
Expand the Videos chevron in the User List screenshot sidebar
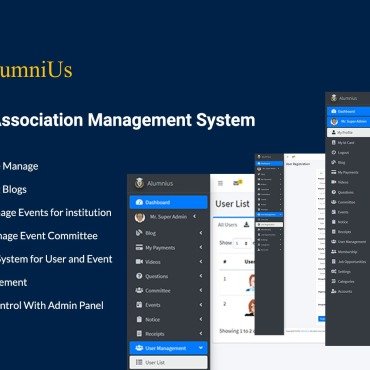[201, 262]
